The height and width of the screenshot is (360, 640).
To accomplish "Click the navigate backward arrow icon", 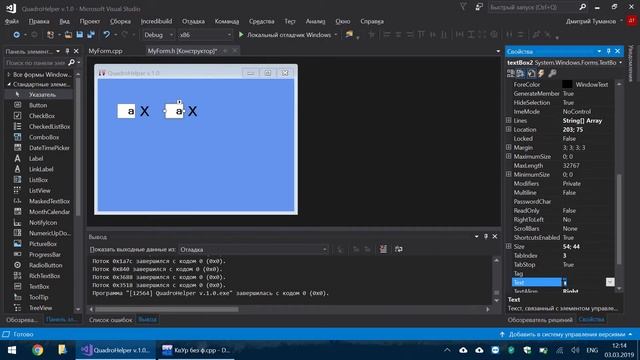I will 16,35.
